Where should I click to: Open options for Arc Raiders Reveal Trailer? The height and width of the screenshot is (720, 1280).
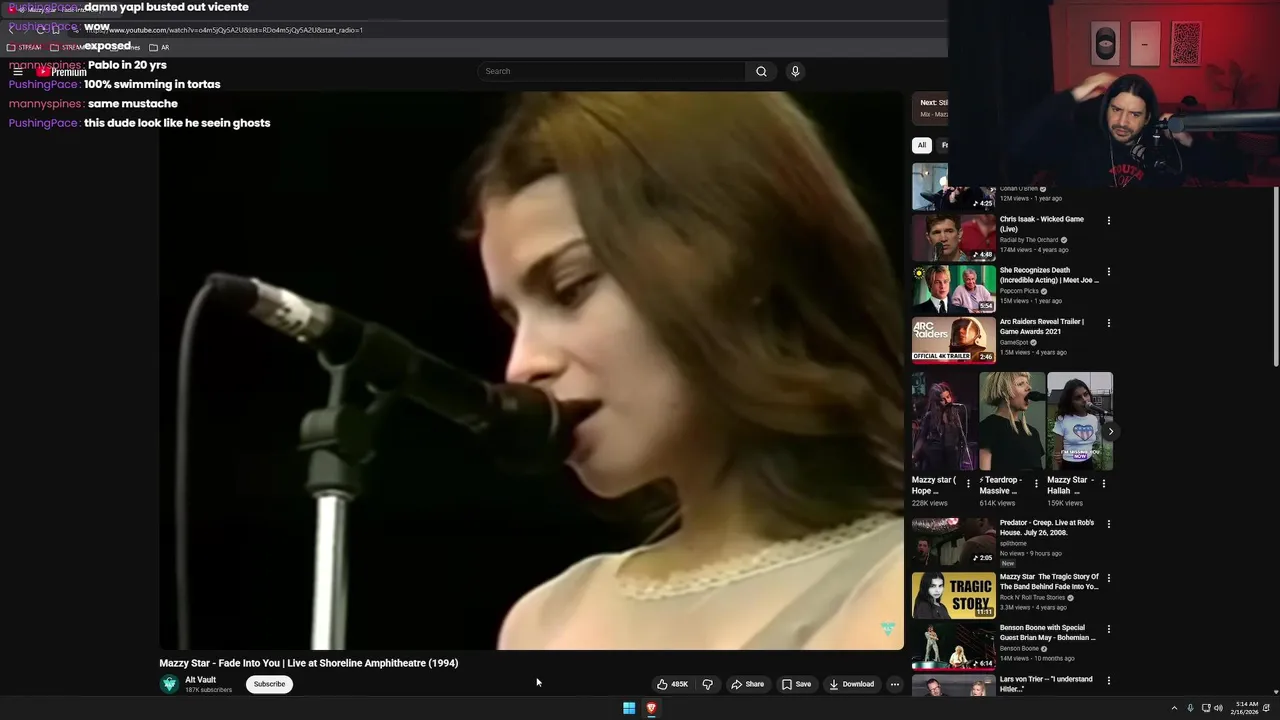pyautogui.click(x=1108, y=323)
